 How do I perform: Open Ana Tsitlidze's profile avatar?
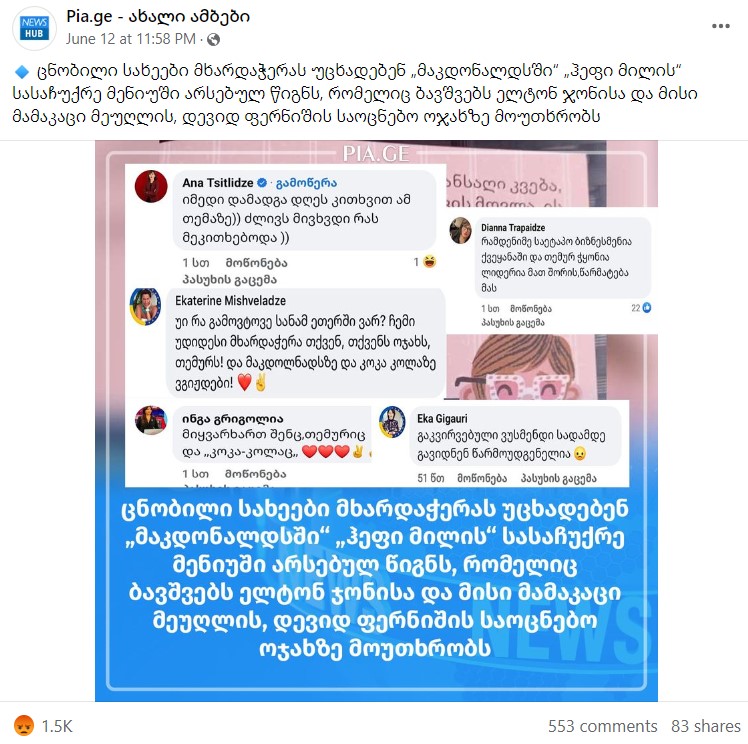click(x=151, y=186)
